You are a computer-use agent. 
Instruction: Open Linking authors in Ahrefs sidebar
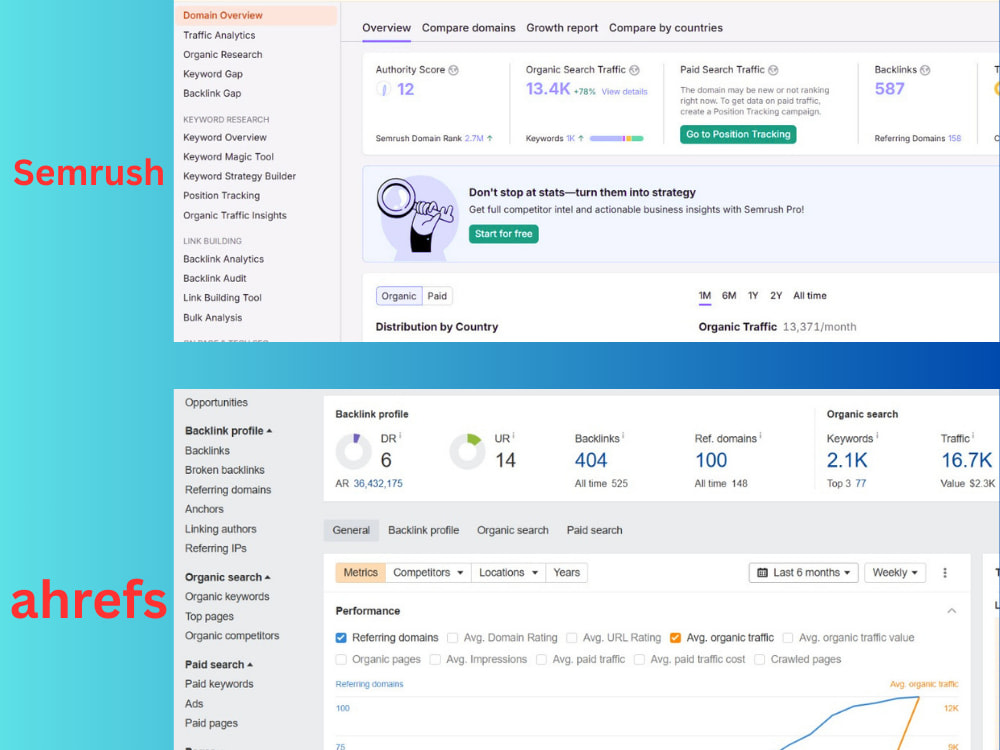pos(221,529)
